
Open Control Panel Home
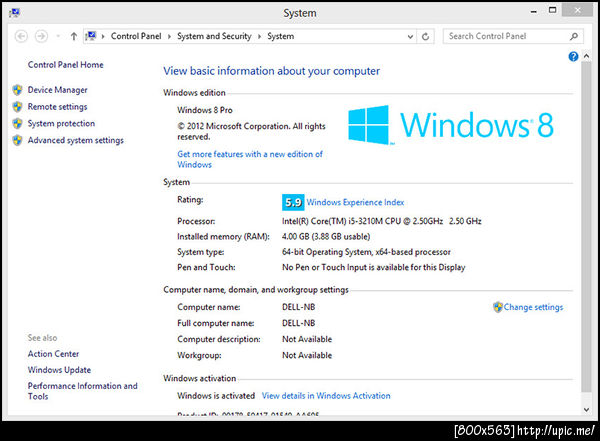click(x=65, y=65)
